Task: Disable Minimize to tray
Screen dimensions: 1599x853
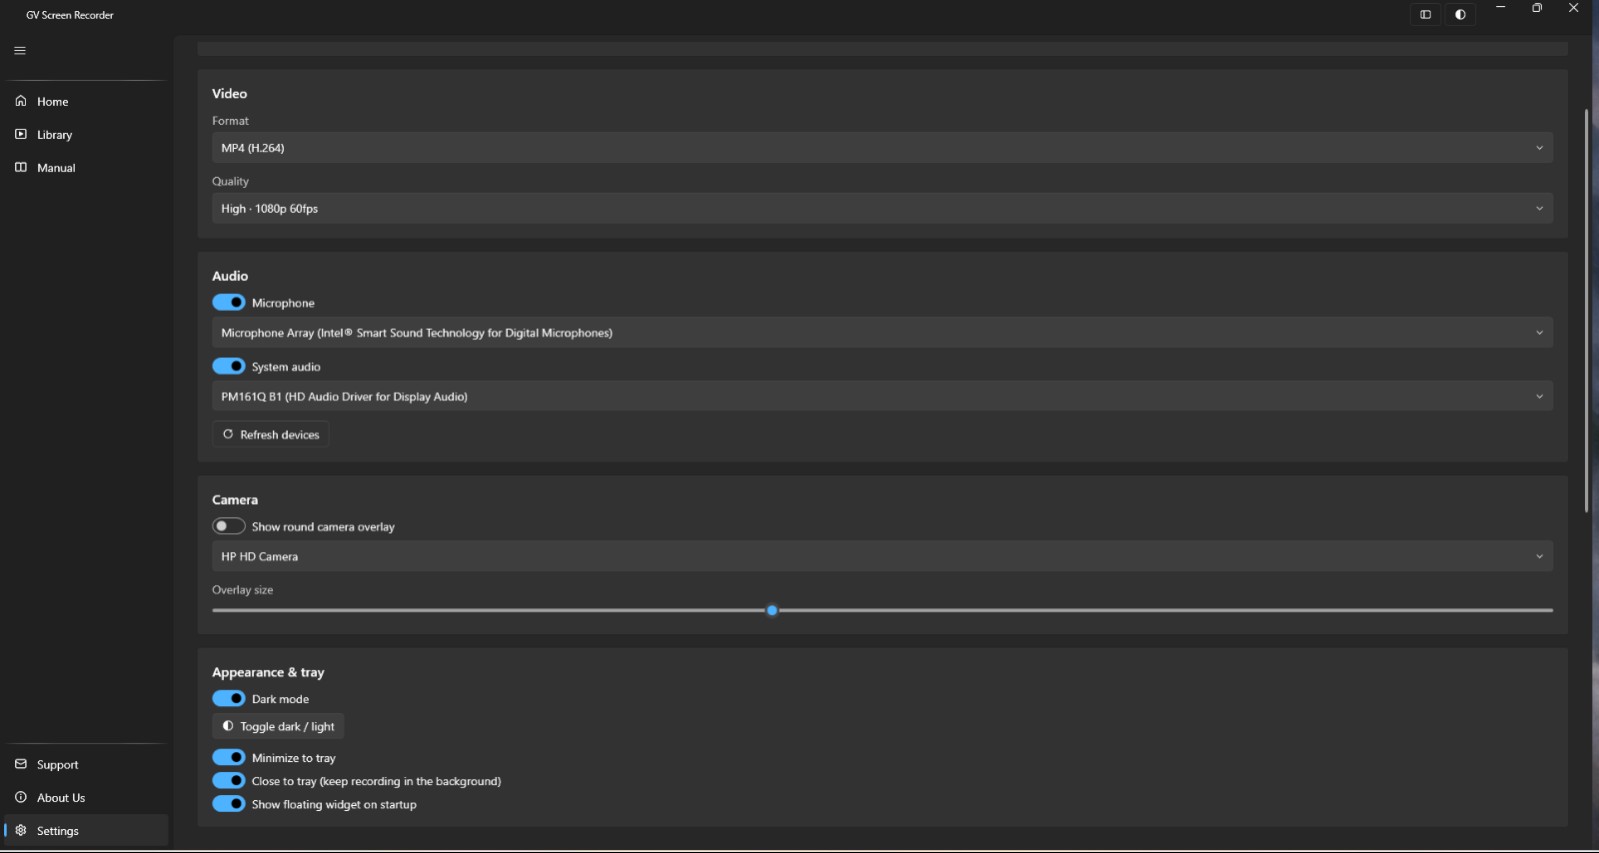Action: click(229, 757)
